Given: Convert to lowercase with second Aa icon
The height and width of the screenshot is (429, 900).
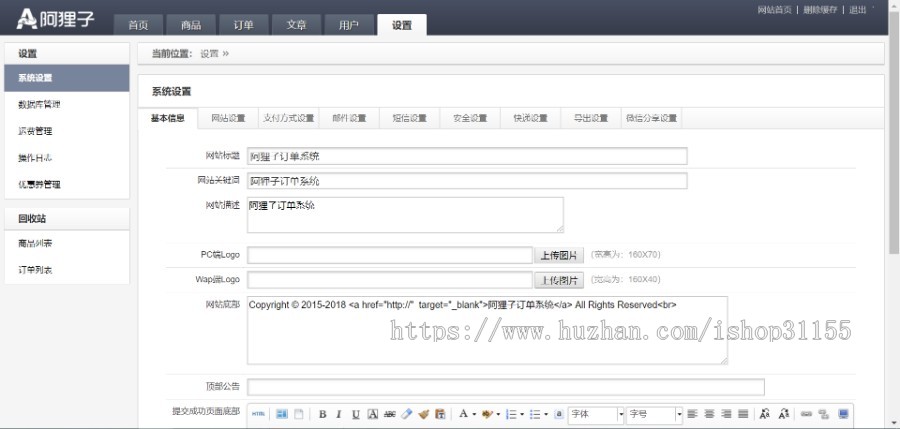Looking at the screenshot, I should pyautogui.click(x=783, y=414).
